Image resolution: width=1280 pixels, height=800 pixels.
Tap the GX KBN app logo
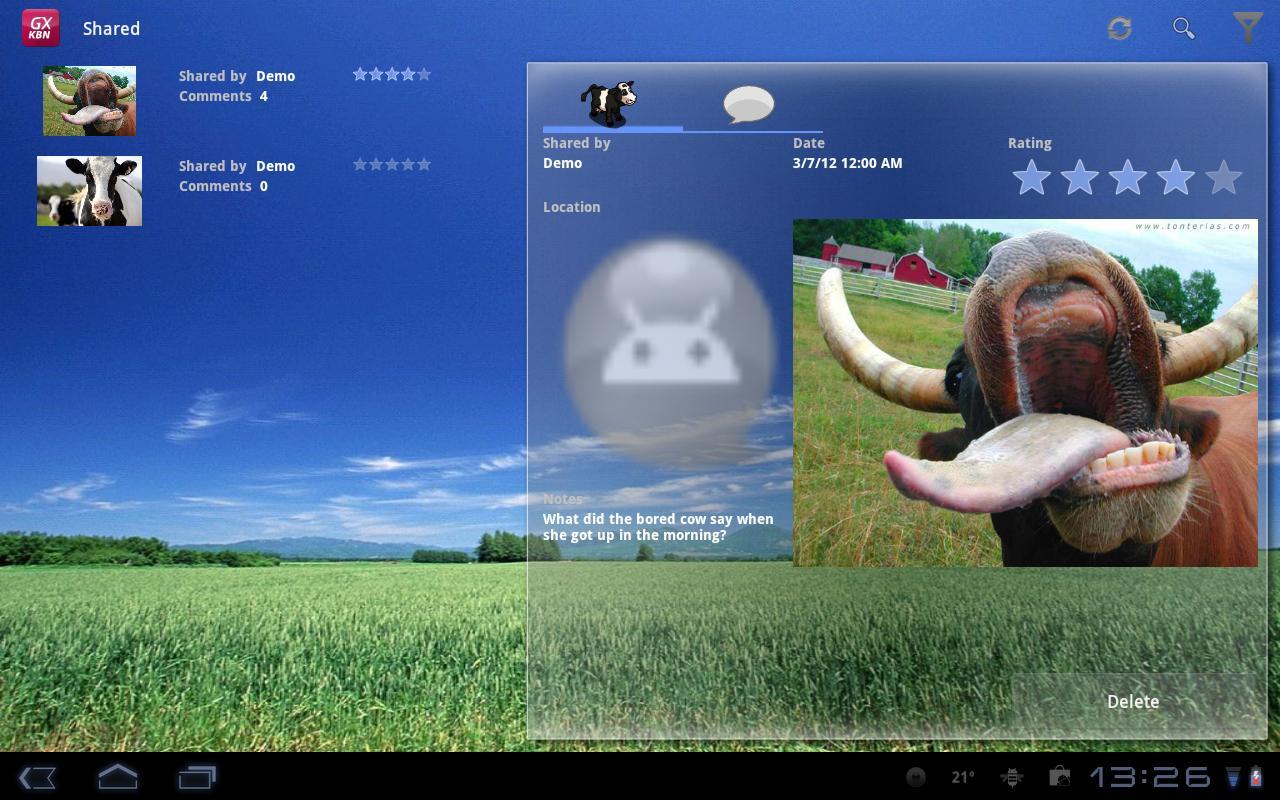pyautogui.click(x=41, y=28)
